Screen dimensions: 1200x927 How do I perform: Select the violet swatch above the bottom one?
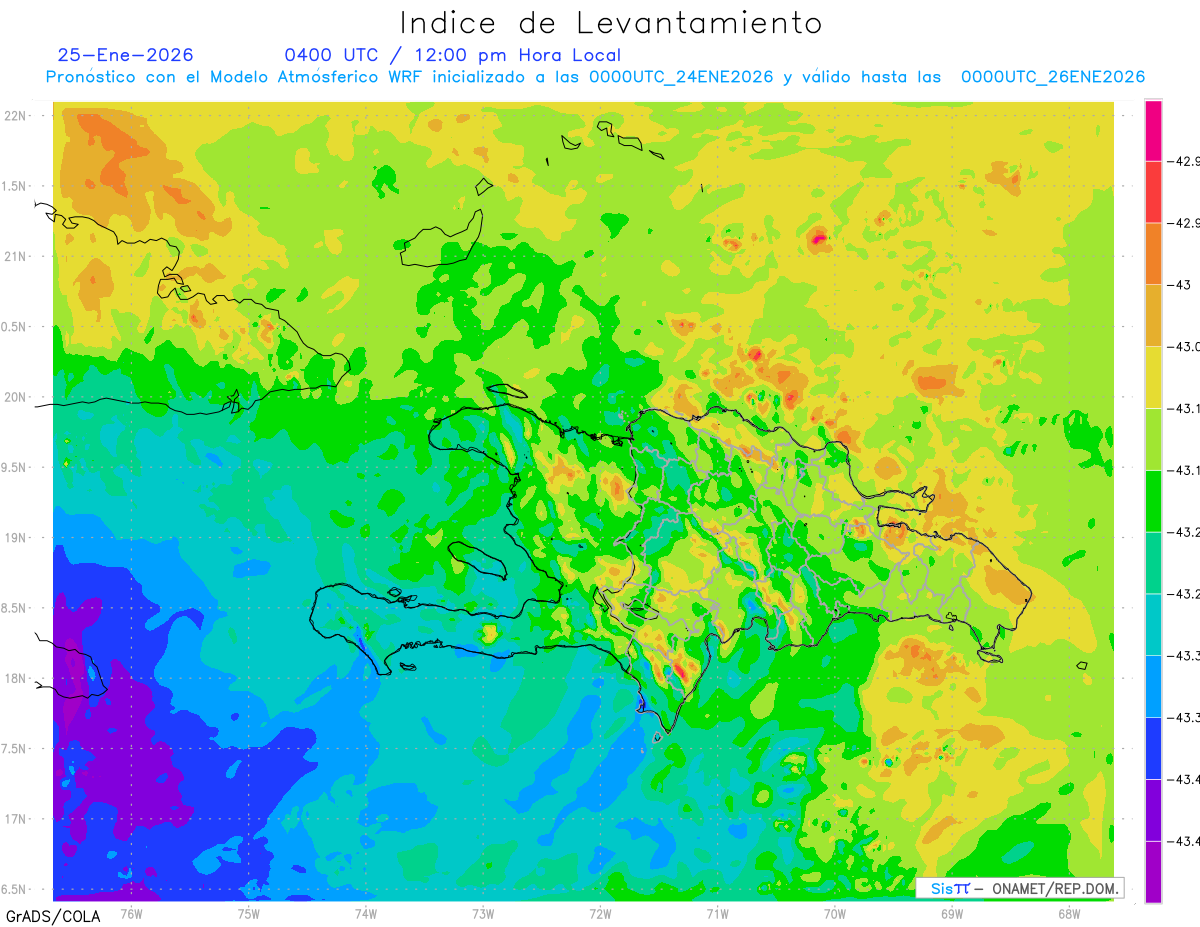(1153, 810)
